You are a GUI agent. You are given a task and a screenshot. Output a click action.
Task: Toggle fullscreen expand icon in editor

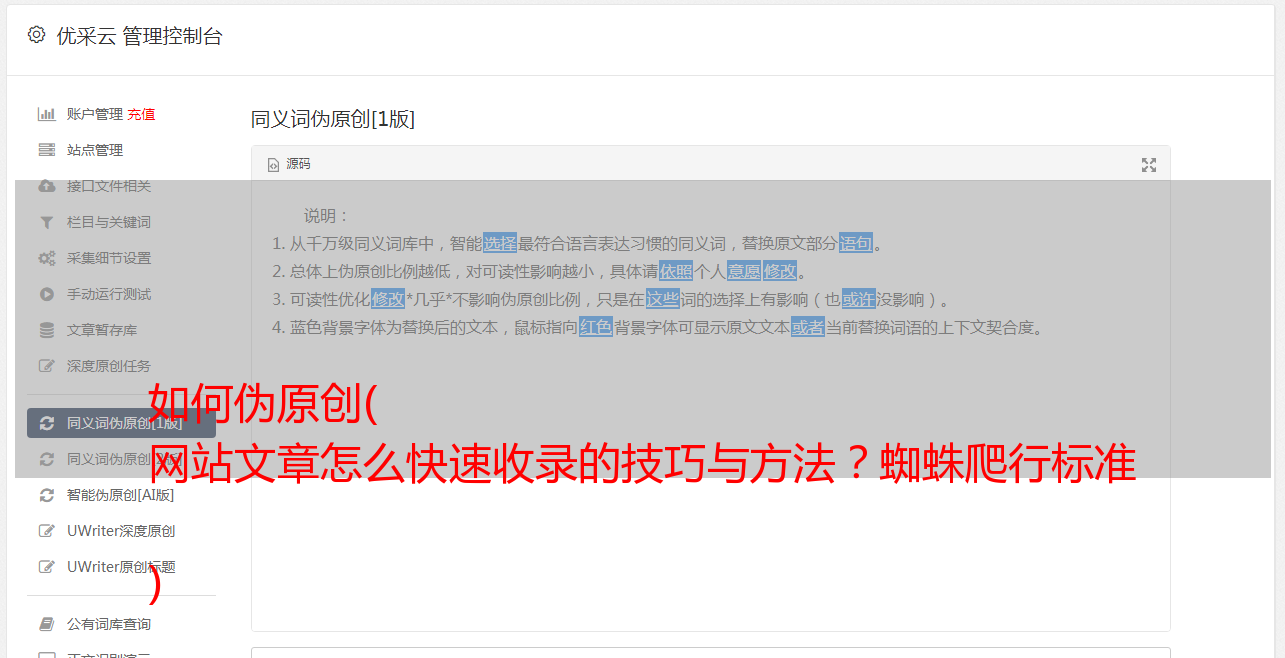[1149, 165]
